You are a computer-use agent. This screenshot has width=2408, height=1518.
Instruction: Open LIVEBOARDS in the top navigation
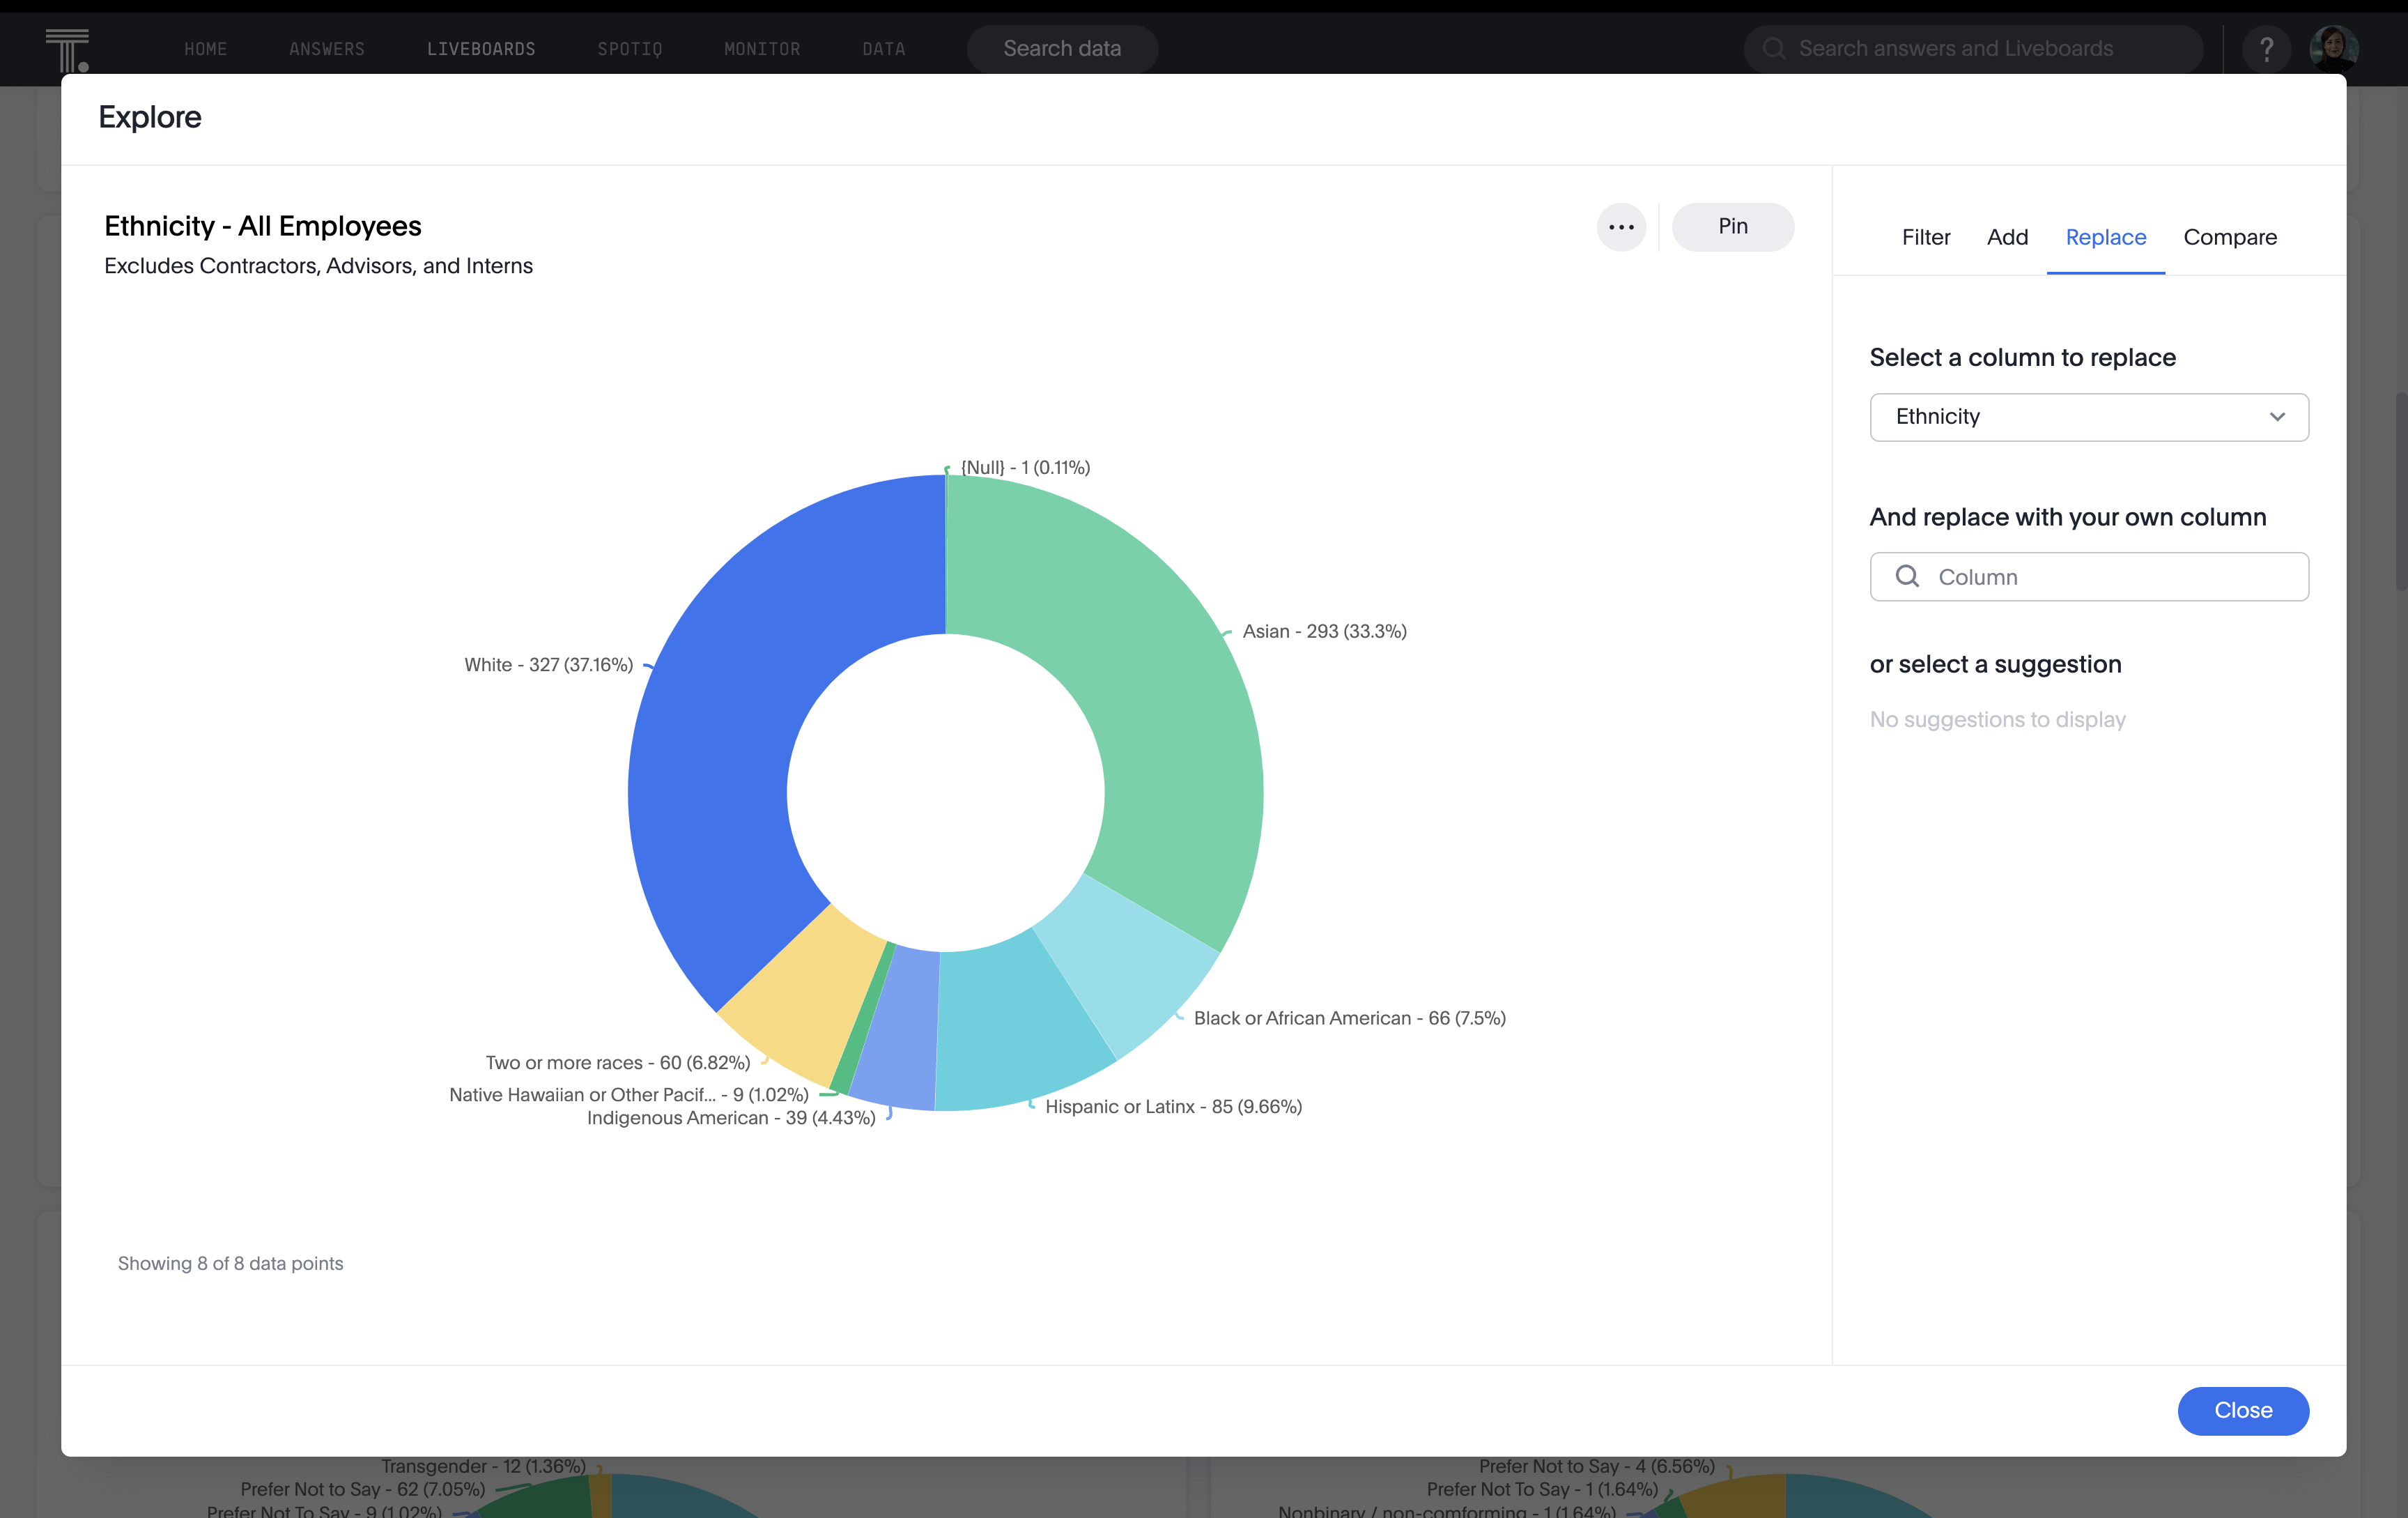(481, 49)
